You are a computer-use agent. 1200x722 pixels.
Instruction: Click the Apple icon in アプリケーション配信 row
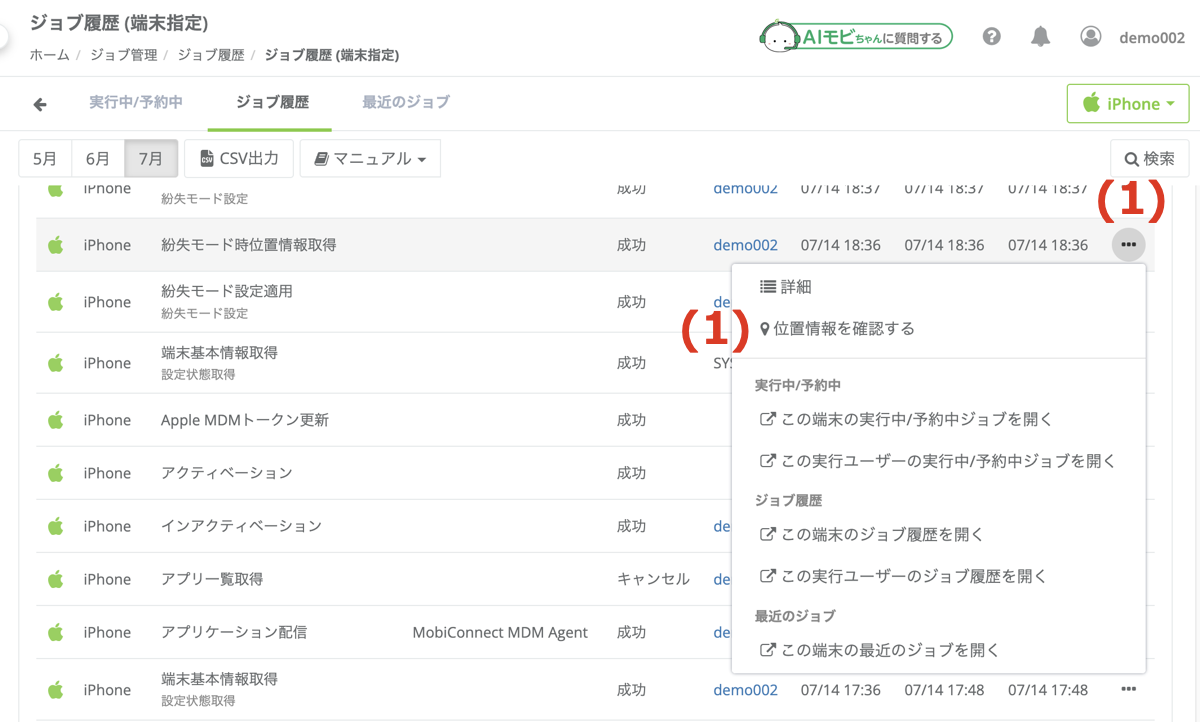[56, 632]
